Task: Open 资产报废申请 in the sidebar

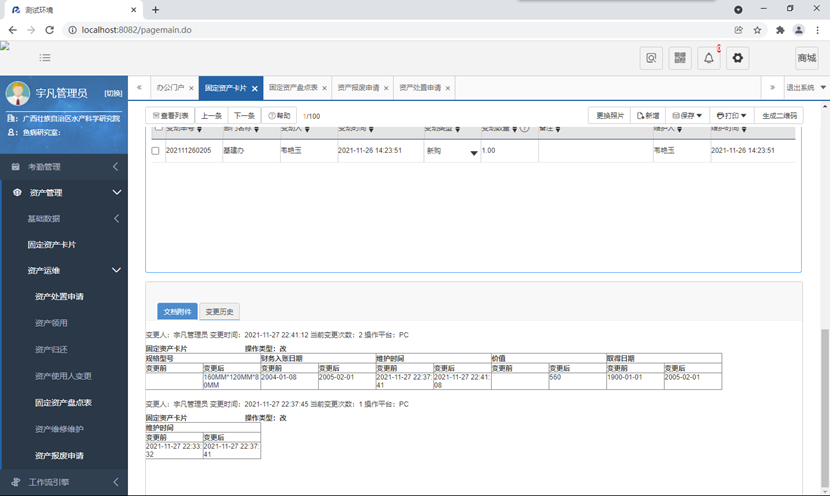Action: (59, 455)
